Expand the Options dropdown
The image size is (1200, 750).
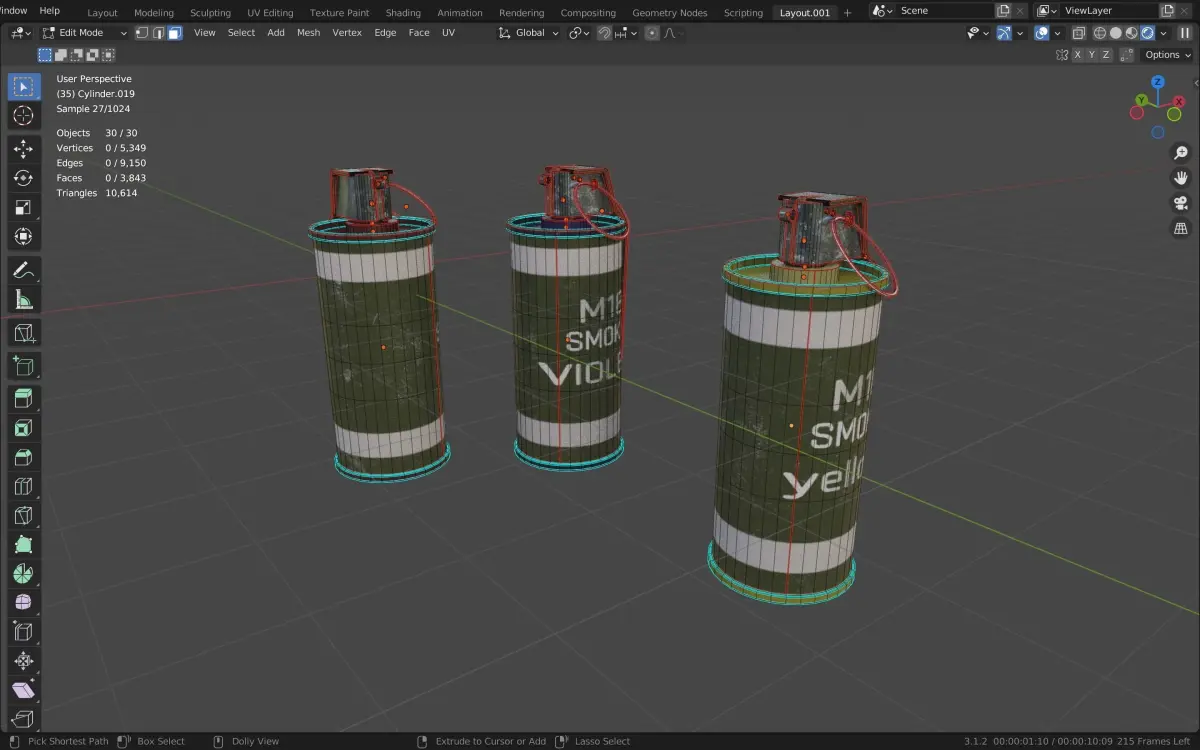1167,55
